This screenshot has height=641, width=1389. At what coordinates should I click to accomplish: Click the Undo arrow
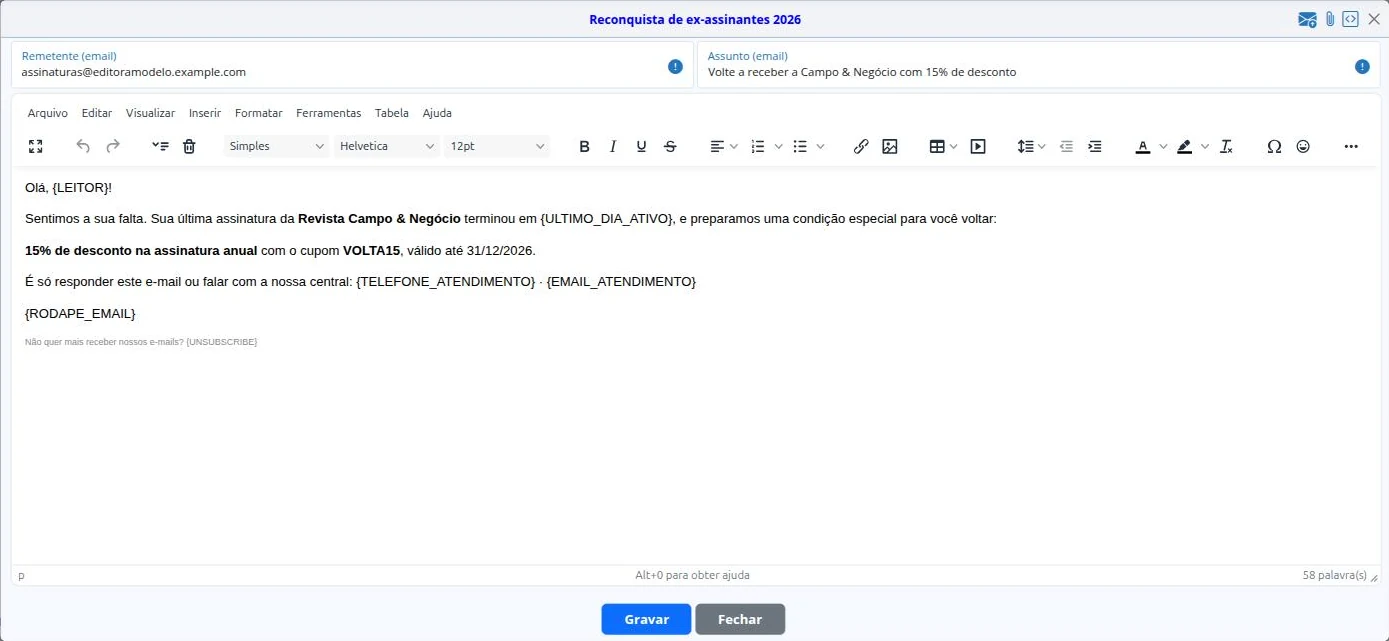pyautogui.click(x=83, y=146)
